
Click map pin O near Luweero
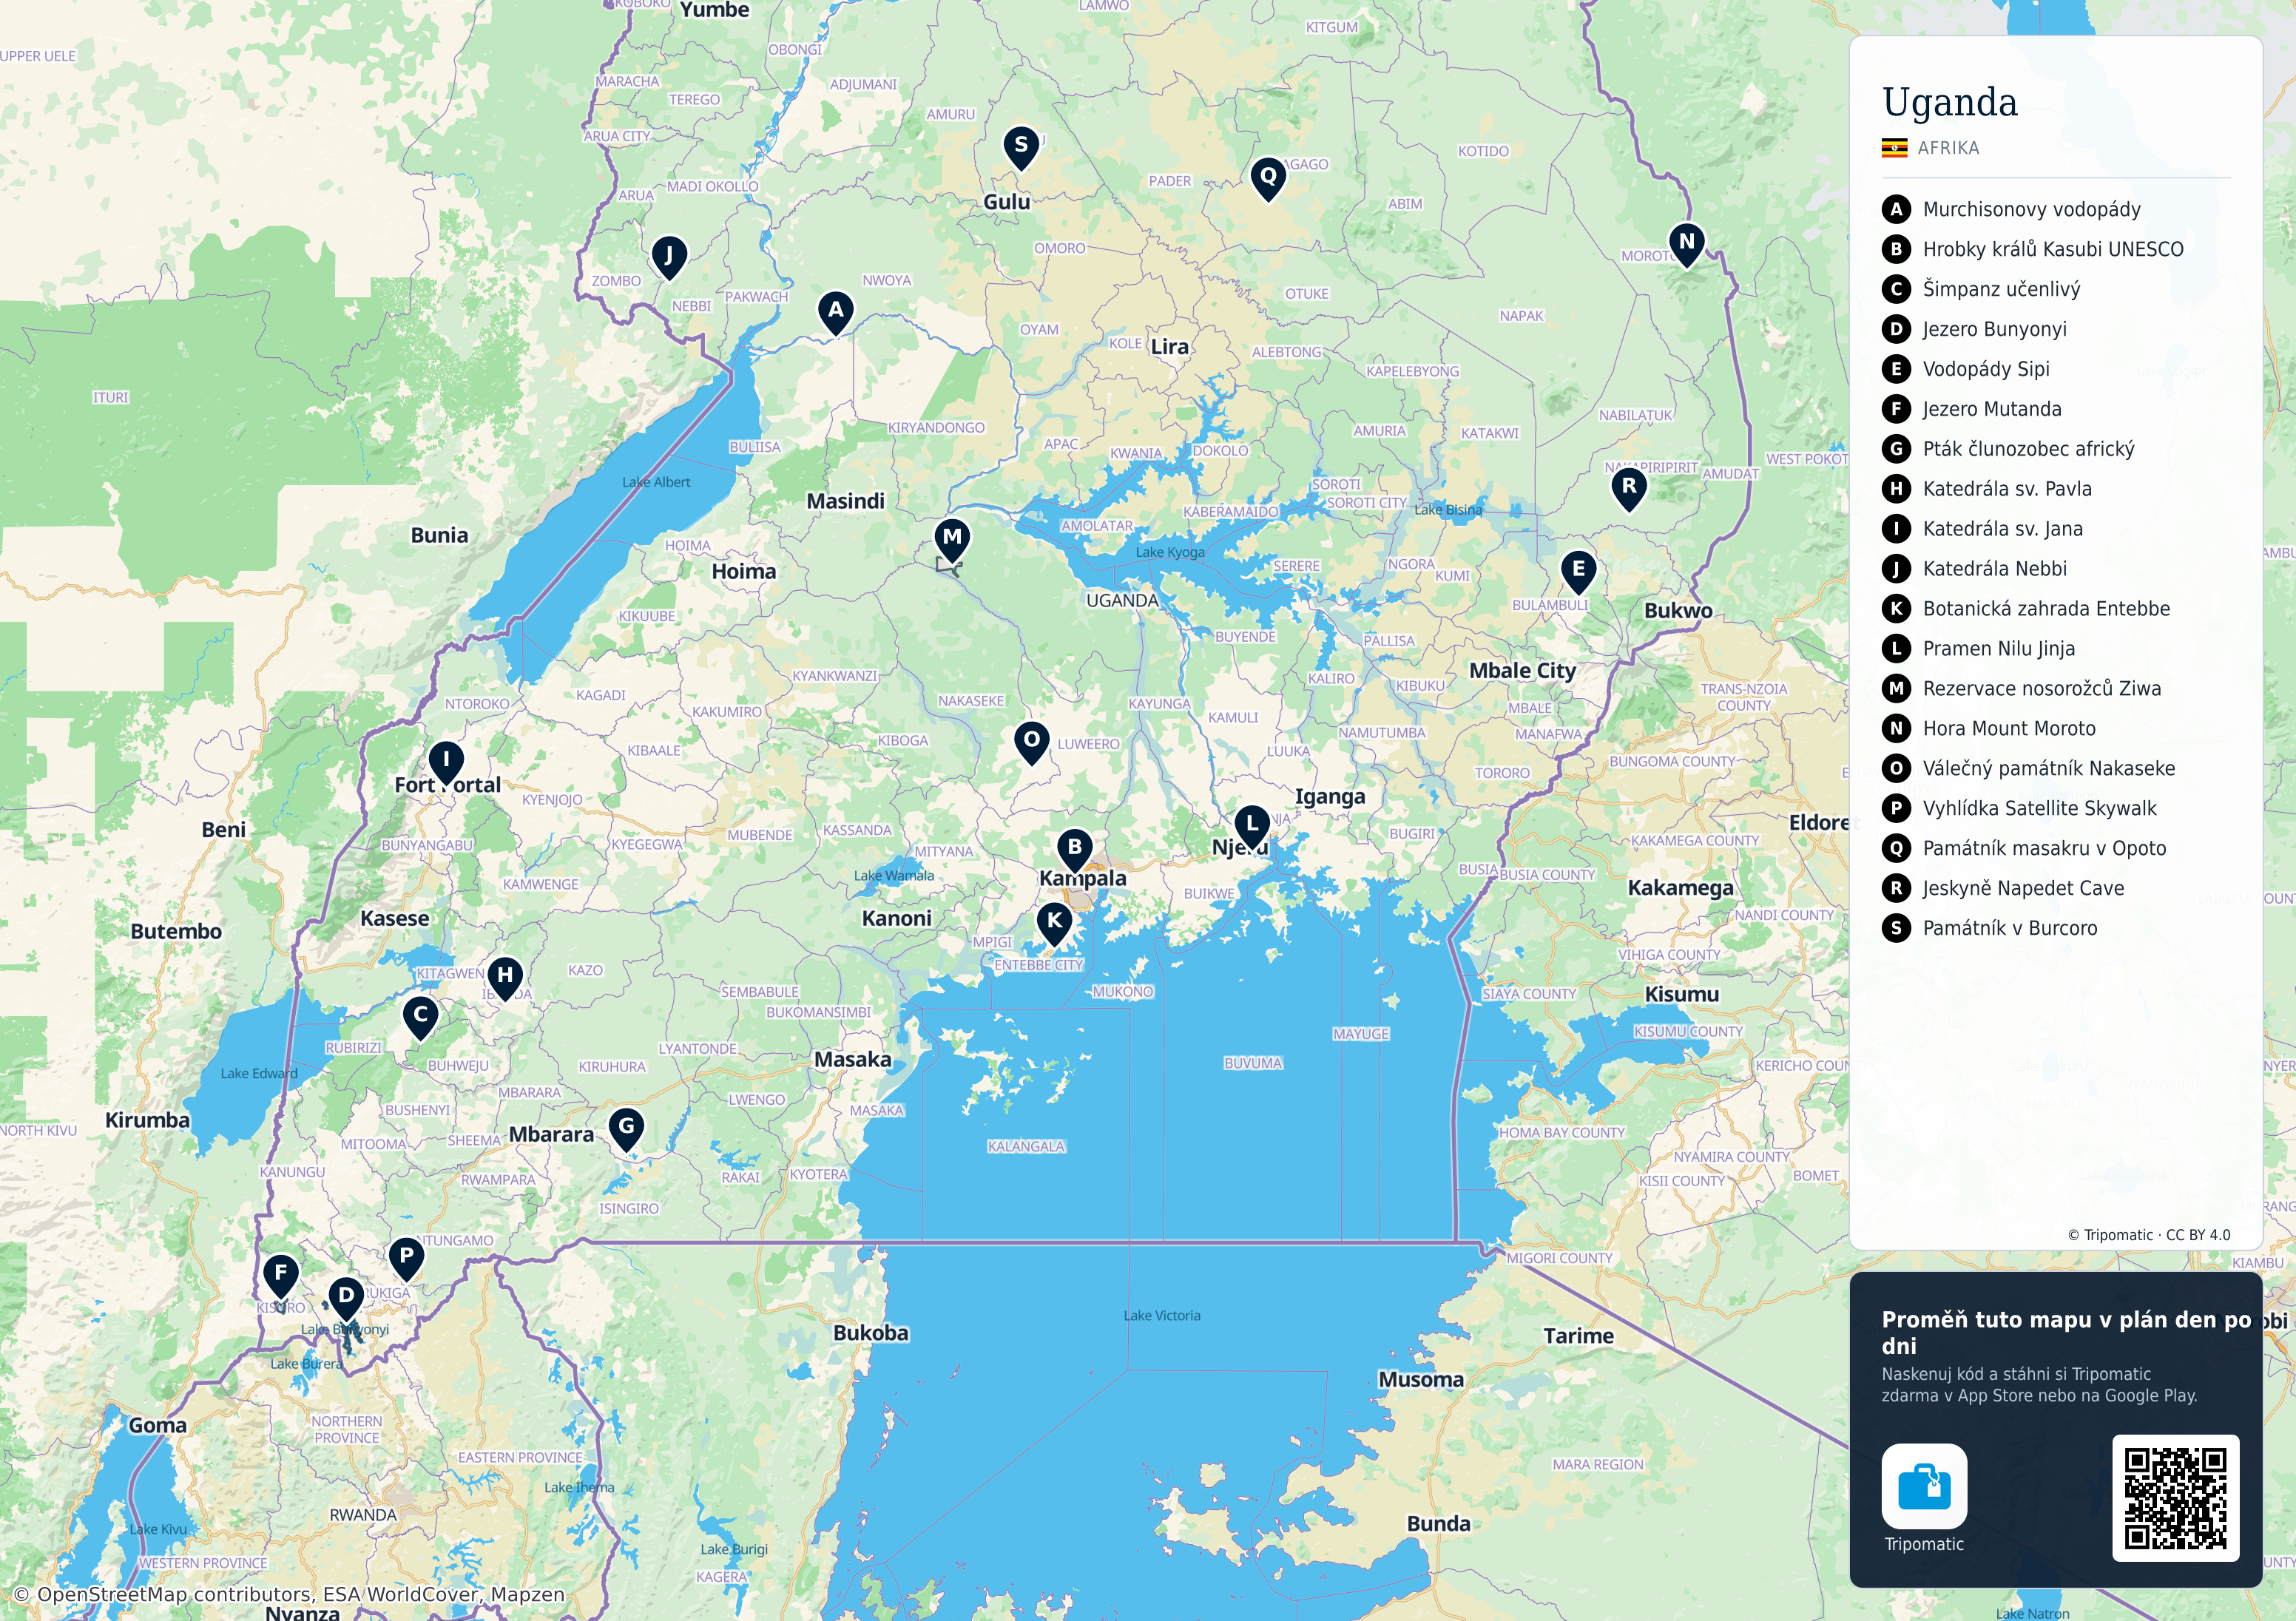tap(1032, 742)
